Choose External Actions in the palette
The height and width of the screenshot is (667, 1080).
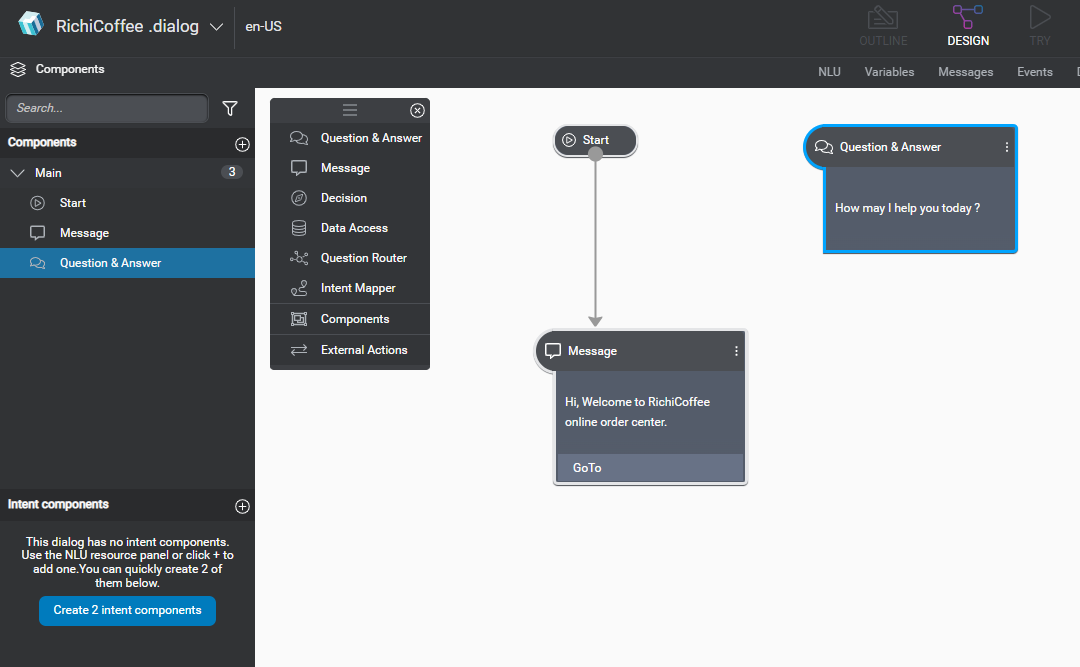click(363, 350)
